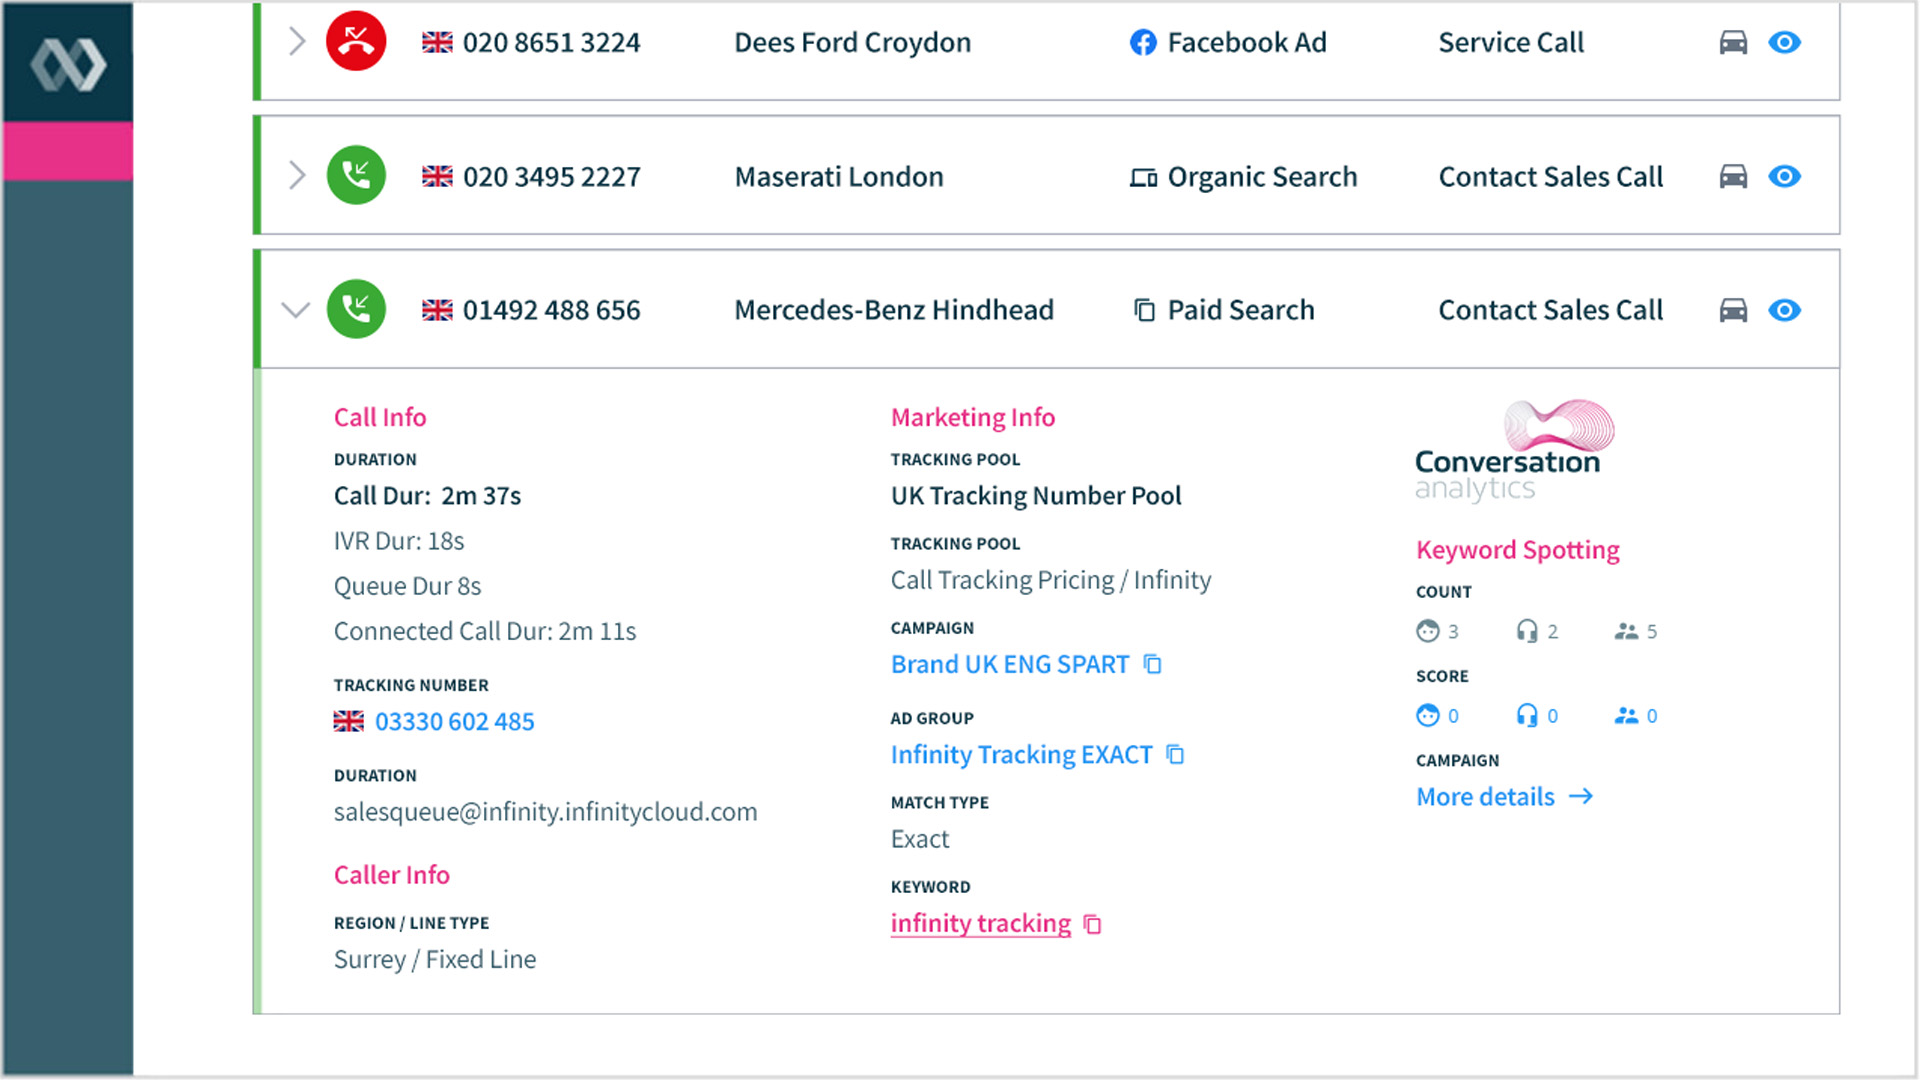
Task: Click the car icon in Mercedes-Benz Hindhead row
Action: click(1733, 311)
